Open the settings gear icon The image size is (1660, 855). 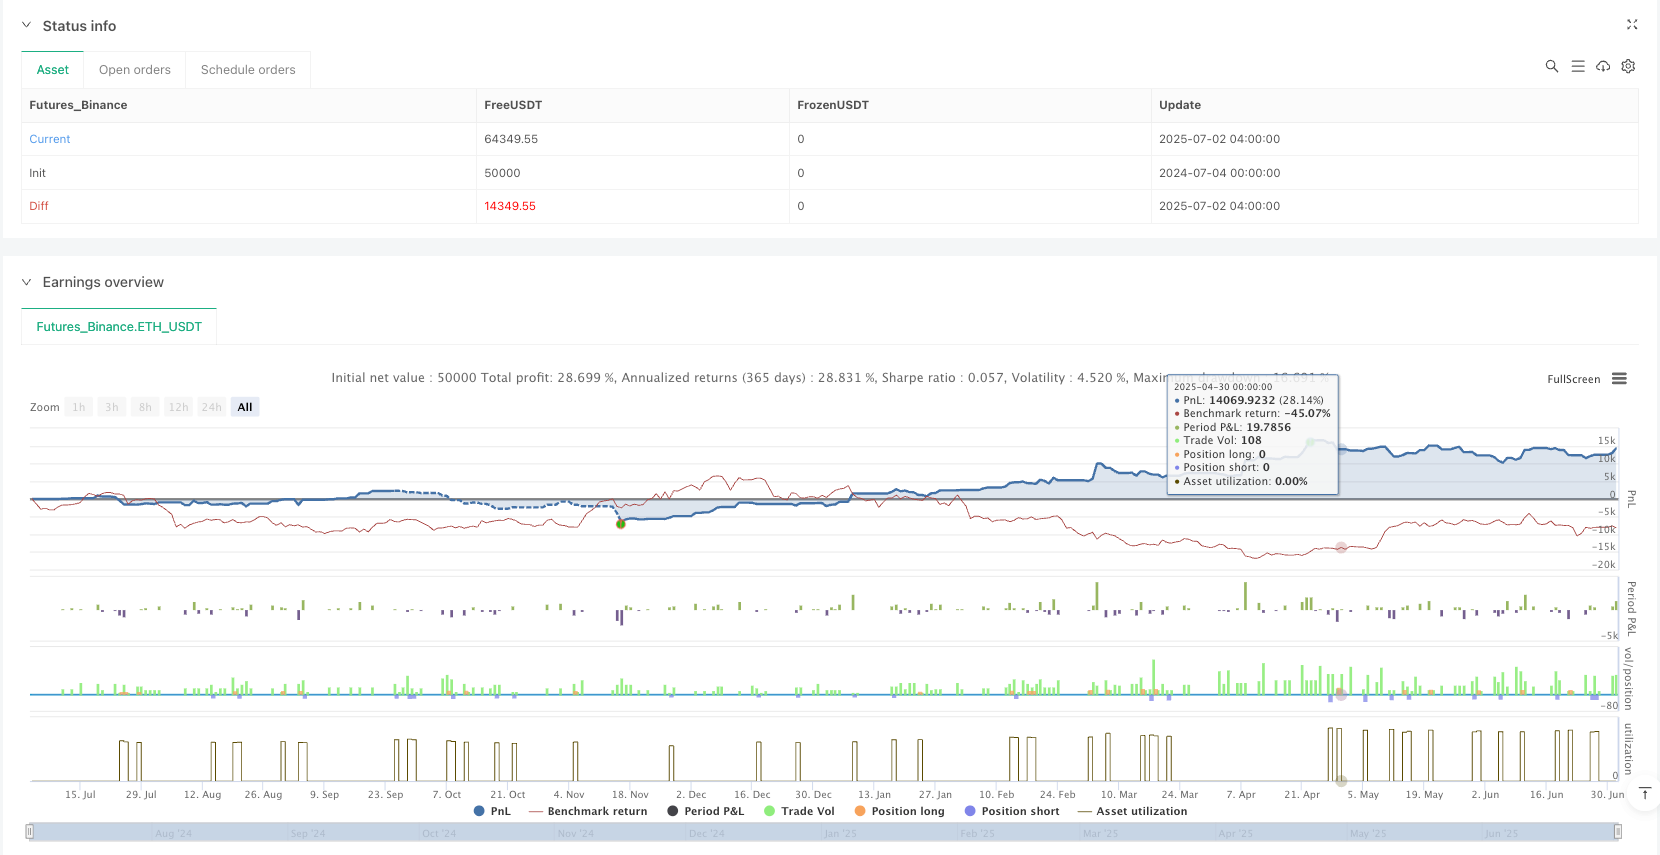point(1628,66)
